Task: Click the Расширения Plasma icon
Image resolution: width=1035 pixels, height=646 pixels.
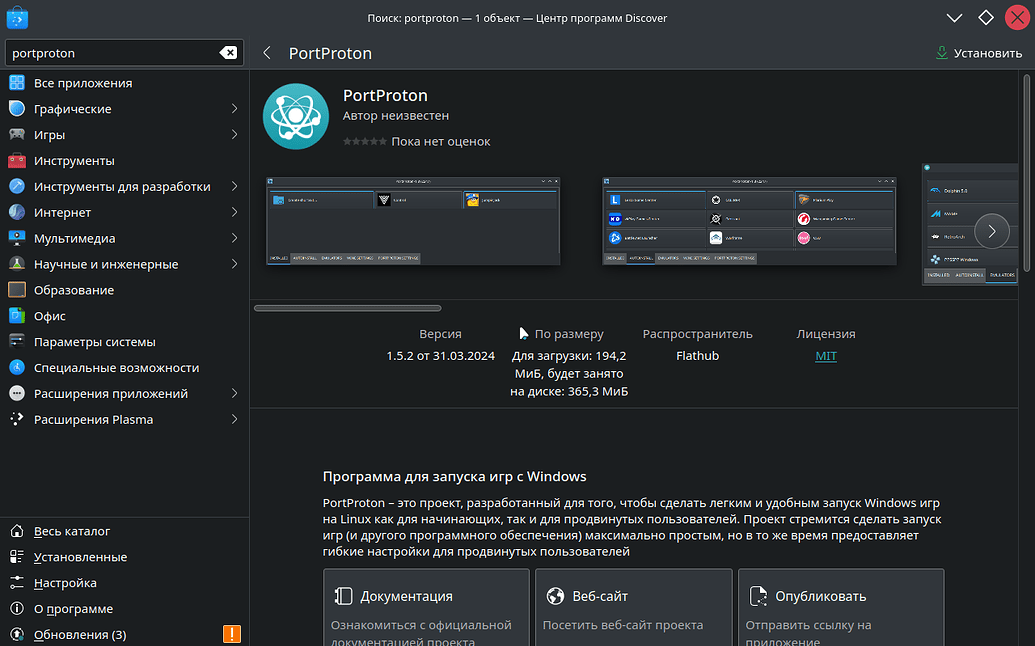Action: pyautogui.click(x=17, y=419)
